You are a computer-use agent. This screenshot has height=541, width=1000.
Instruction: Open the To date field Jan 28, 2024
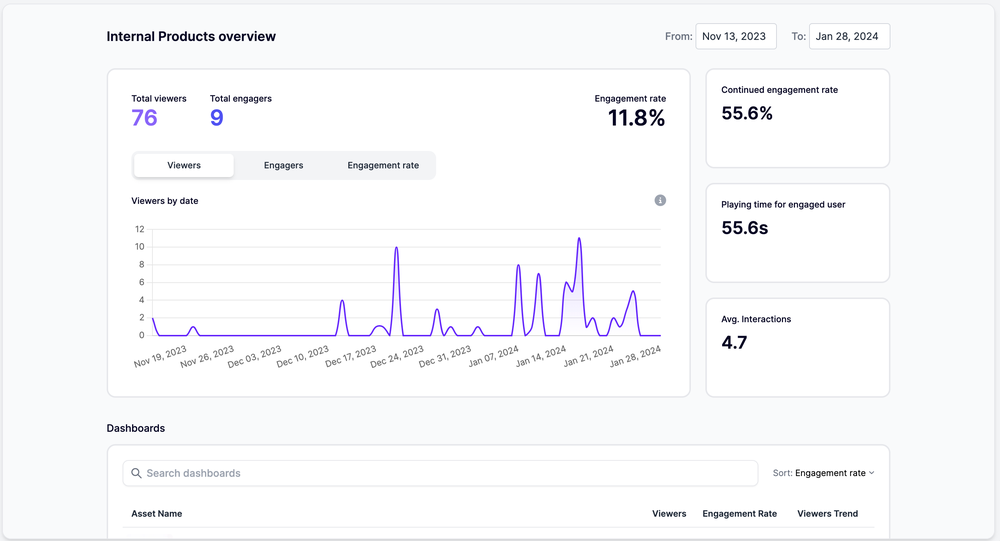pos(849,36)
